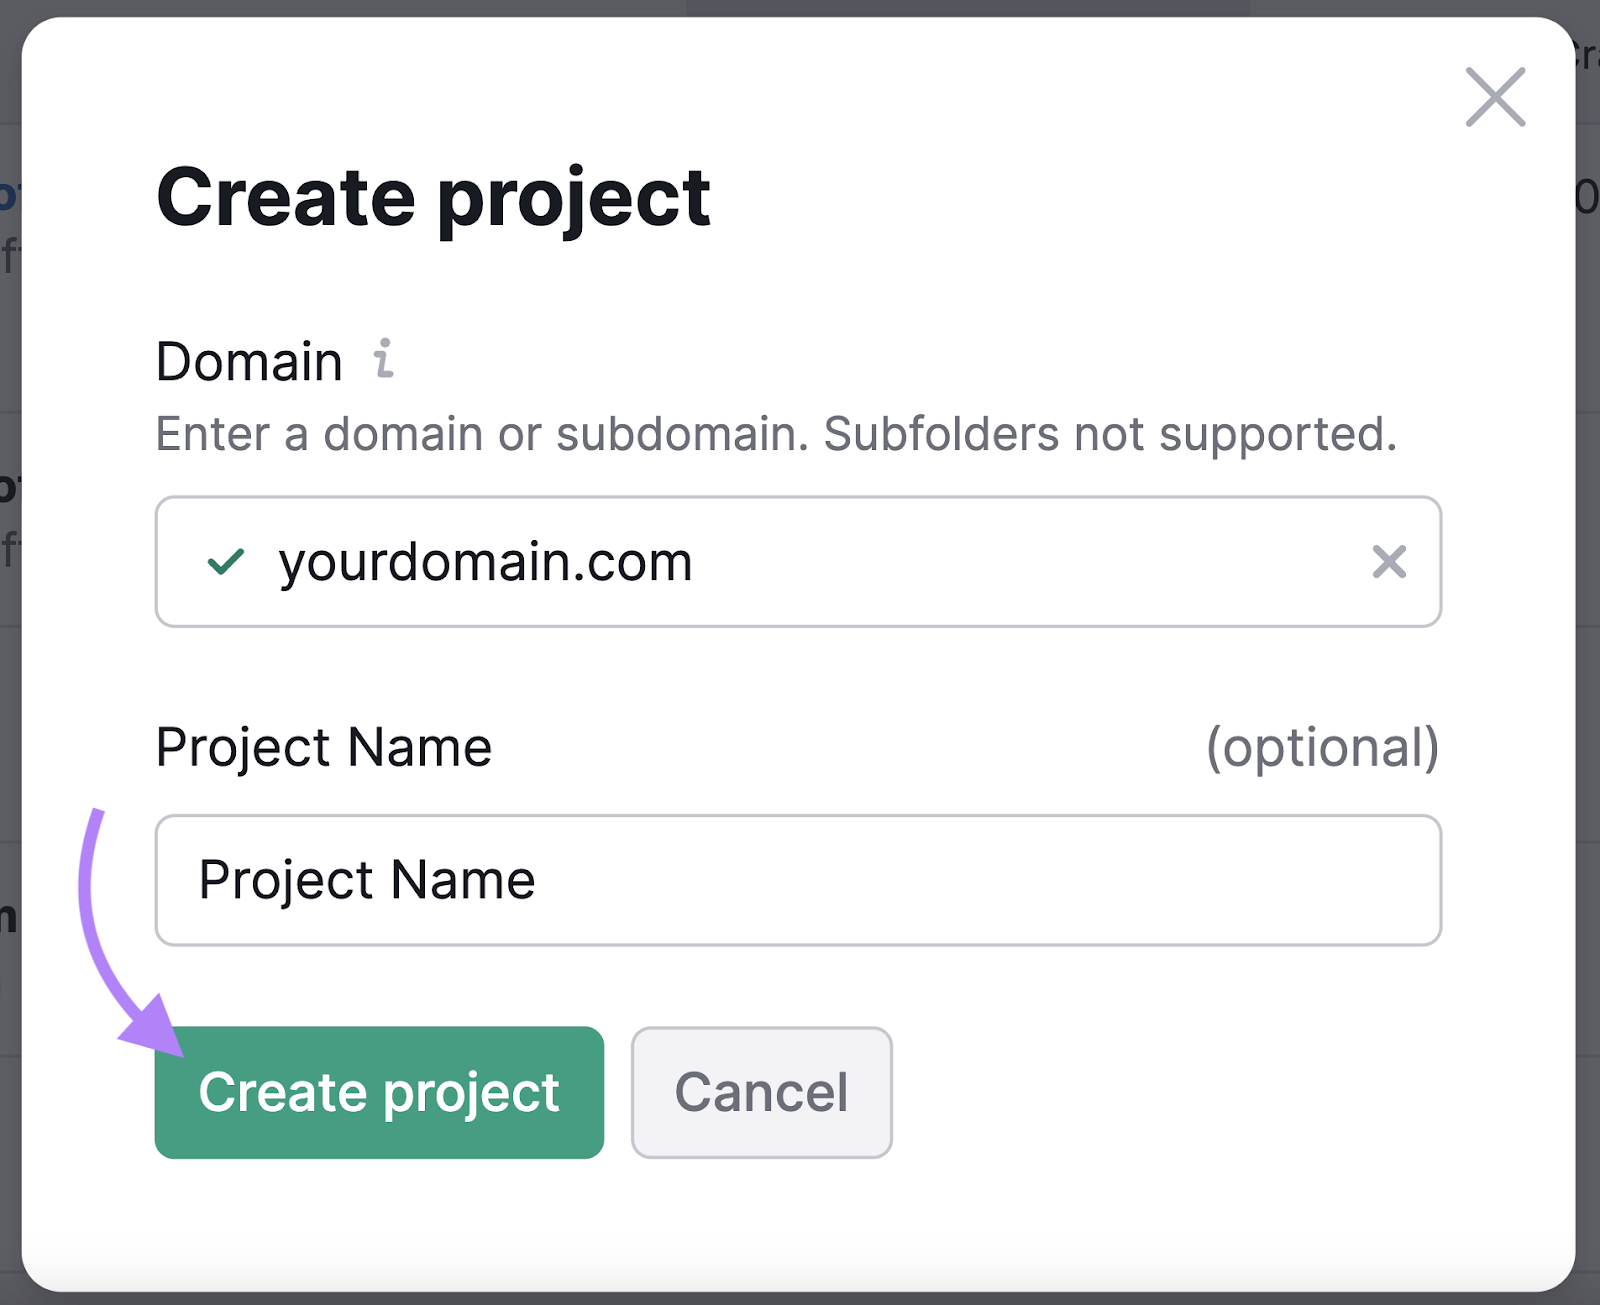Click the optional label next to Project Name
The width and height of the screenshot is (1600, 1305).
(1324, 747)
